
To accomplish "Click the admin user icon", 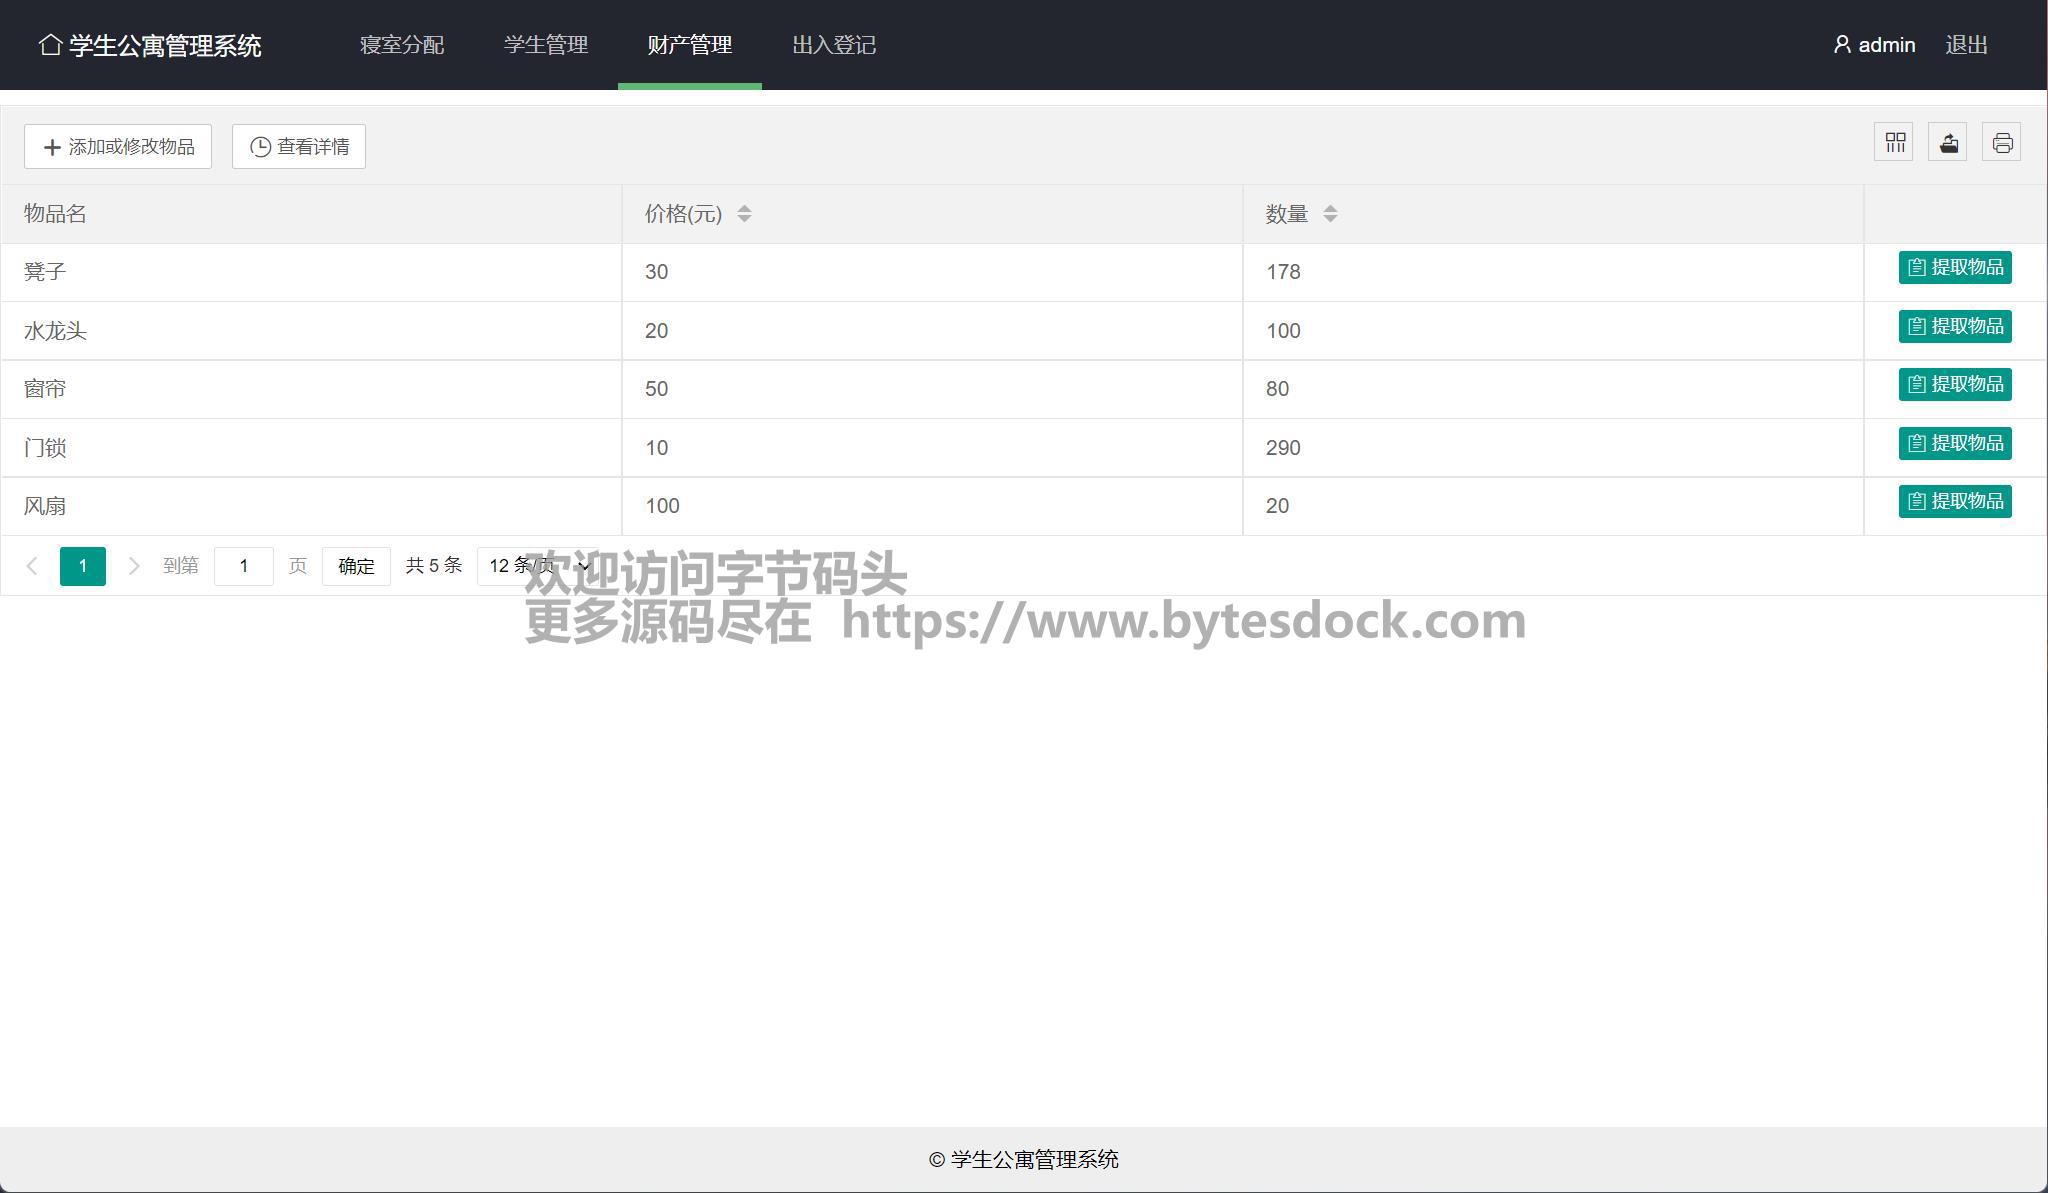I will click(1842, 45).
